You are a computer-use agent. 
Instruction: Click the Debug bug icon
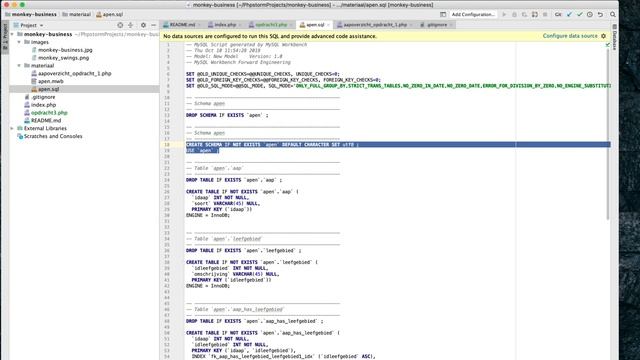[x=514, y=14]
